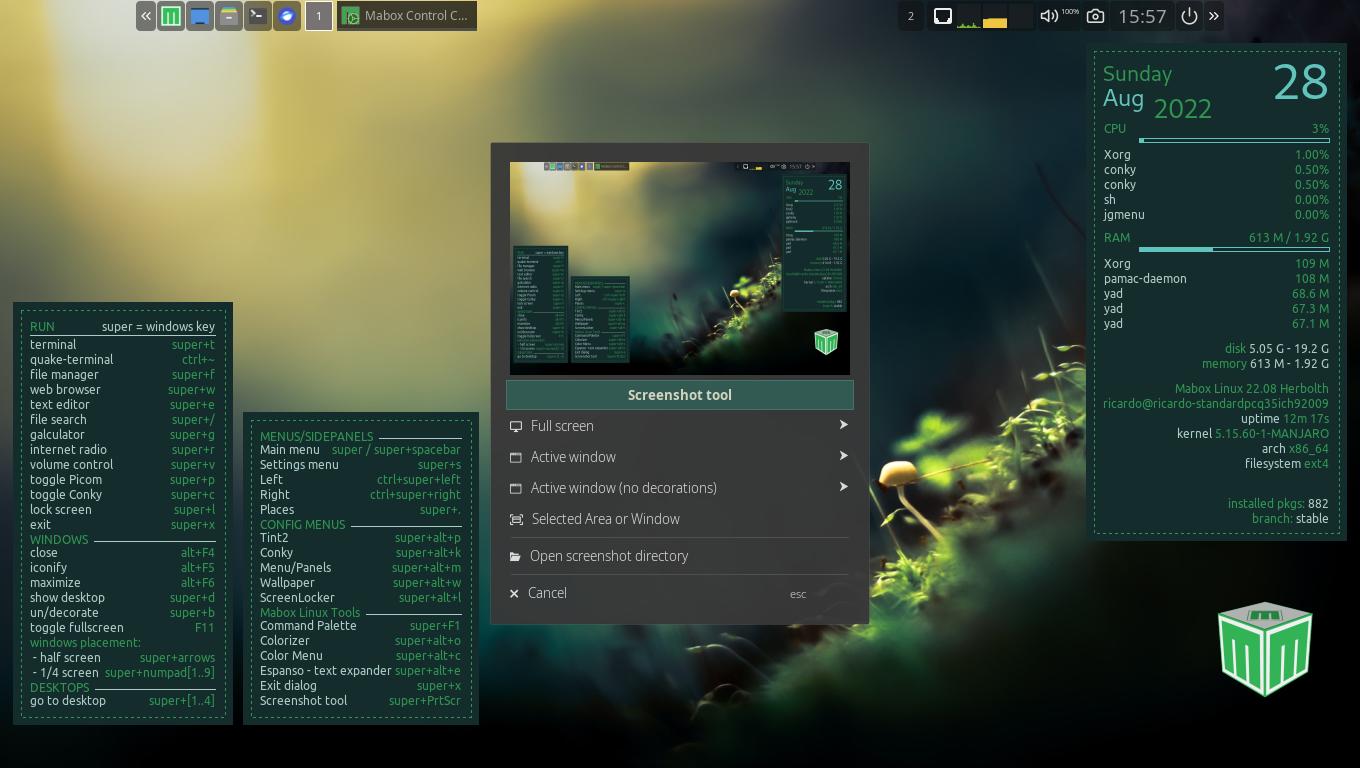The width and height of the screenshot is (1360, 768).
Task: Click the 'installed pkgs: 882' line
Action: pyautogui.click(x=1278, y=503)
